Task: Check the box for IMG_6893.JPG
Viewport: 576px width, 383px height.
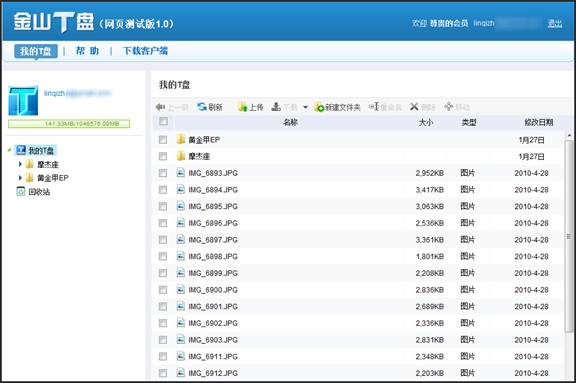Action: click(163, 173)
